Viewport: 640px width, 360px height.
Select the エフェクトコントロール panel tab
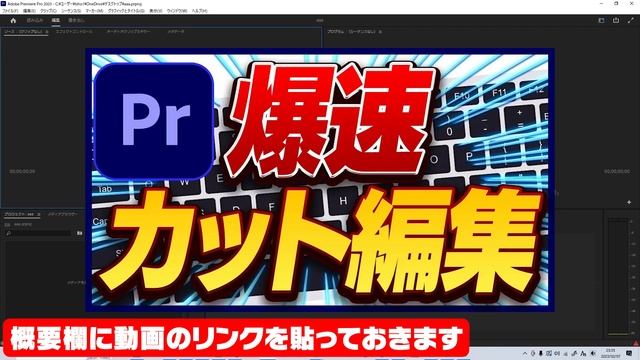(74, 31)
